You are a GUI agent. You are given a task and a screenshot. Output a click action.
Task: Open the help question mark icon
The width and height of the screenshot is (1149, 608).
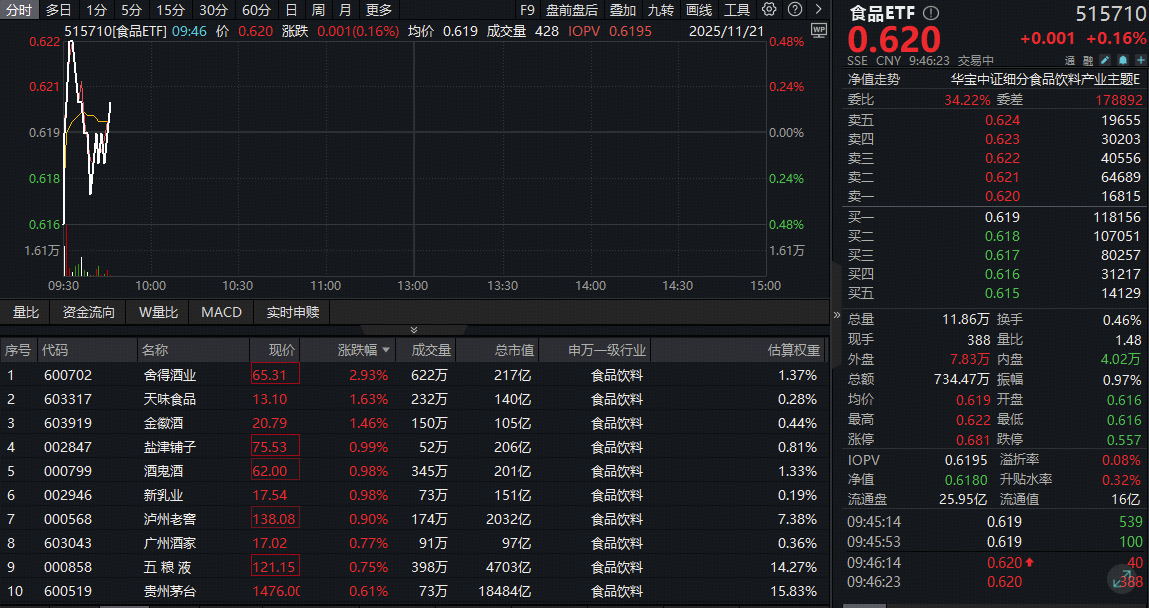pos(794,10)
